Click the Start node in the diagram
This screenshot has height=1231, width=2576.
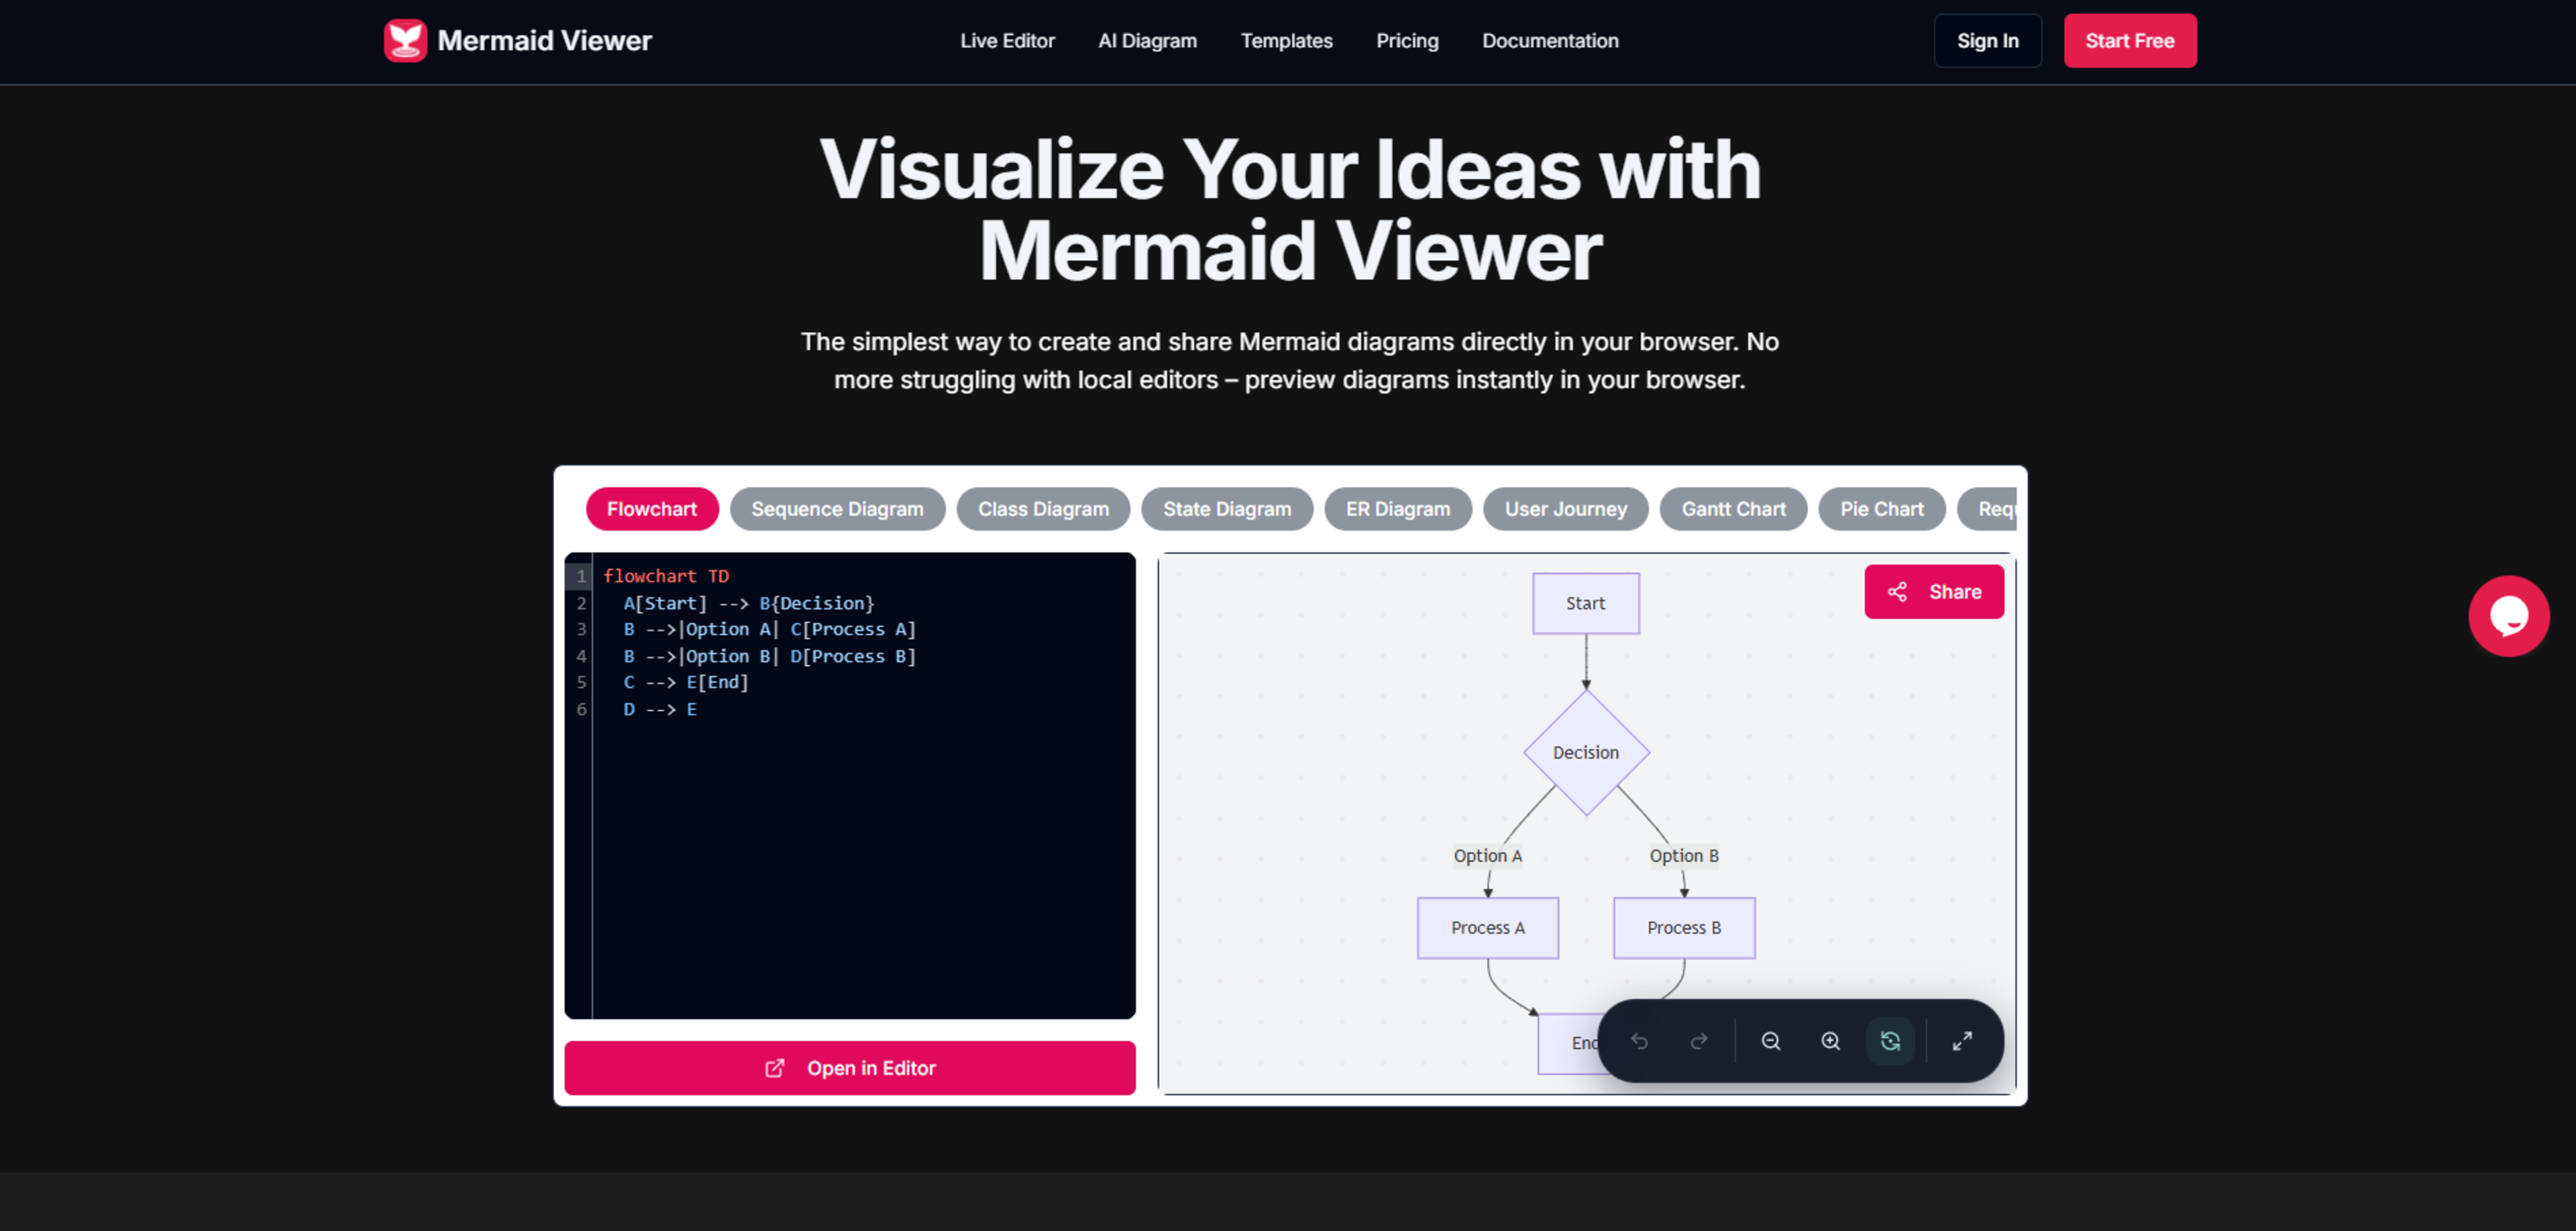pos(1586,603)
